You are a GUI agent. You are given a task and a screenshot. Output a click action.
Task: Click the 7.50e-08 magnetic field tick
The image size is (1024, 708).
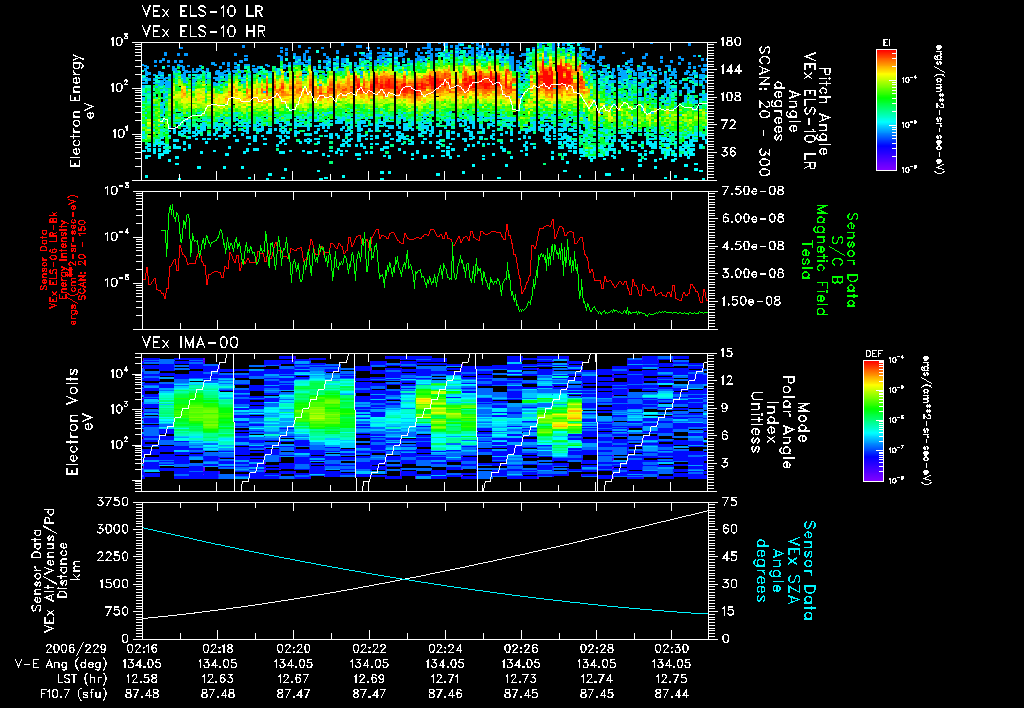coord(753,191)
